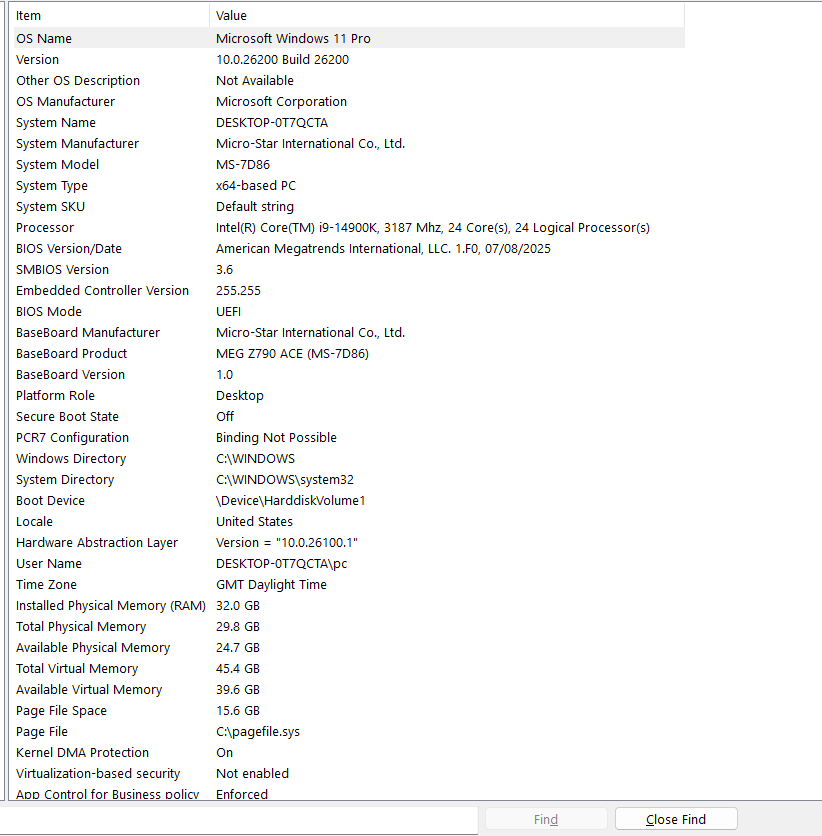The image size is (822, 836).
Task: Click the Default string value
Action: pos(254,206)
